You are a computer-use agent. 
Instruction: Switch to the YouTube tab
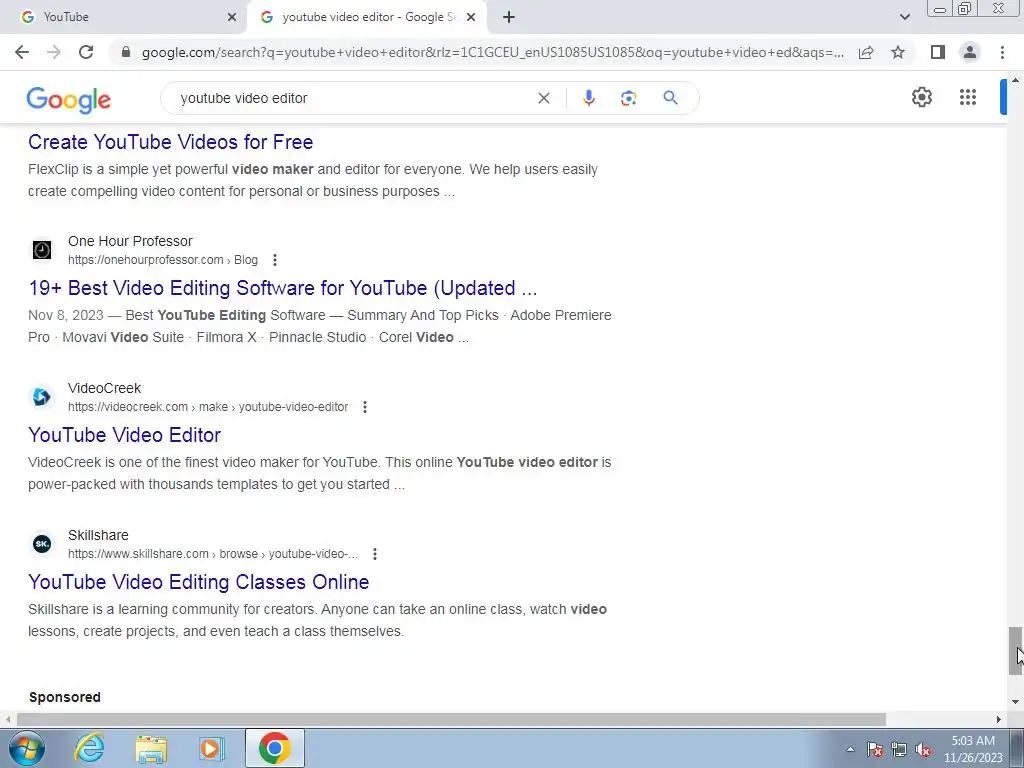[x=123, y=17]
